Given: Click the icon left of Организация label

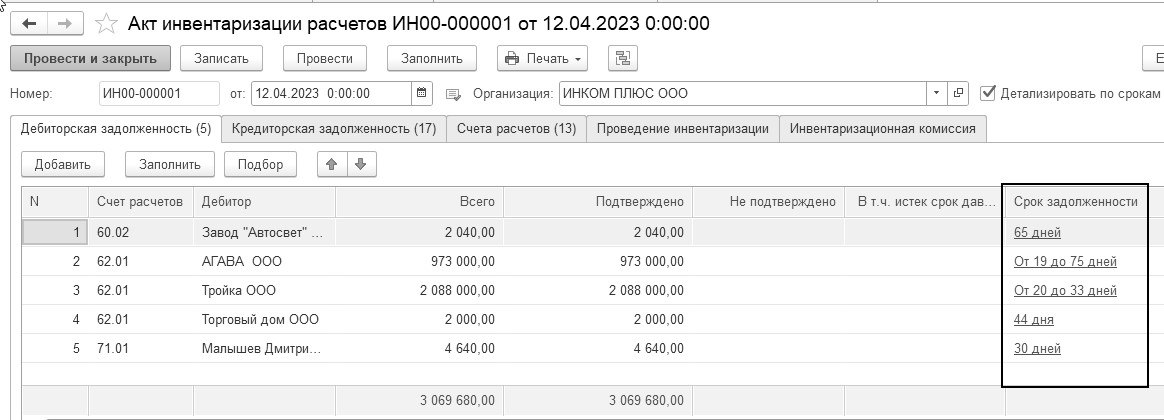Looking at the screenshot, I should (x=452, y=94).
